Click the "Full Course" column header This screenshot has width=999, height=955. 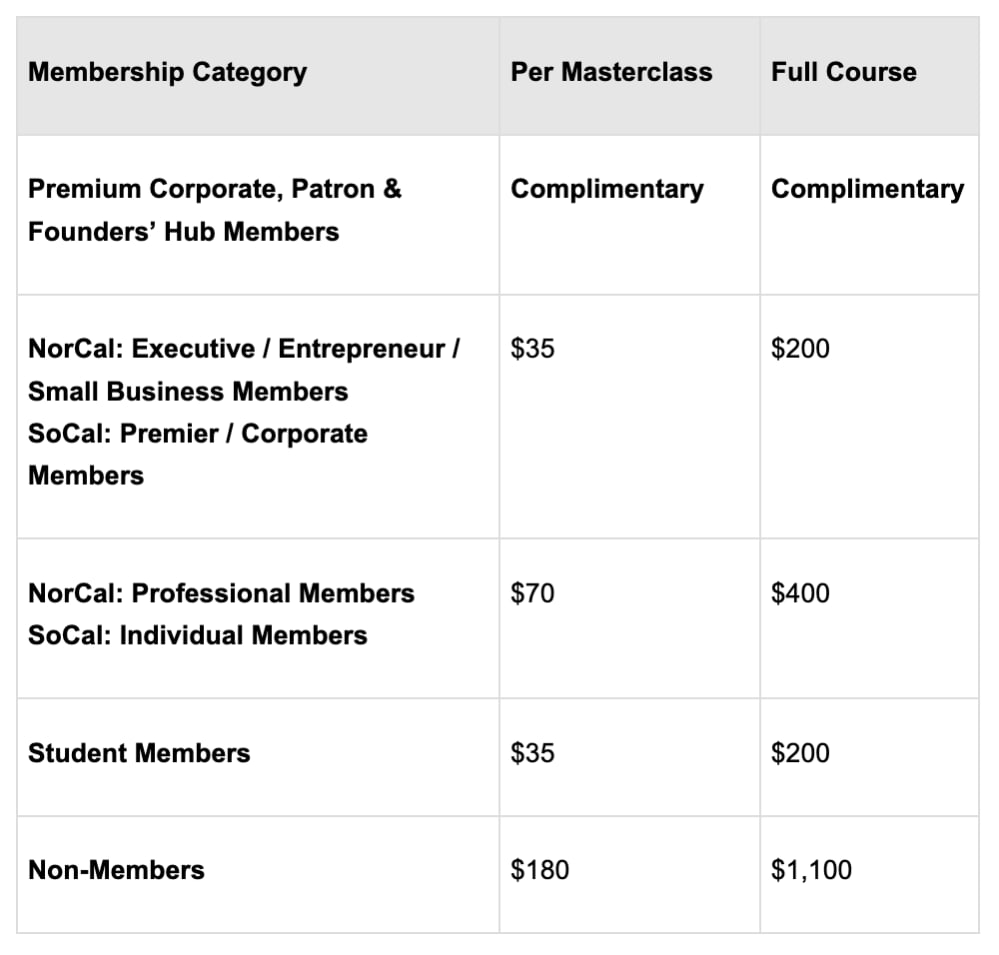(843, 72)
